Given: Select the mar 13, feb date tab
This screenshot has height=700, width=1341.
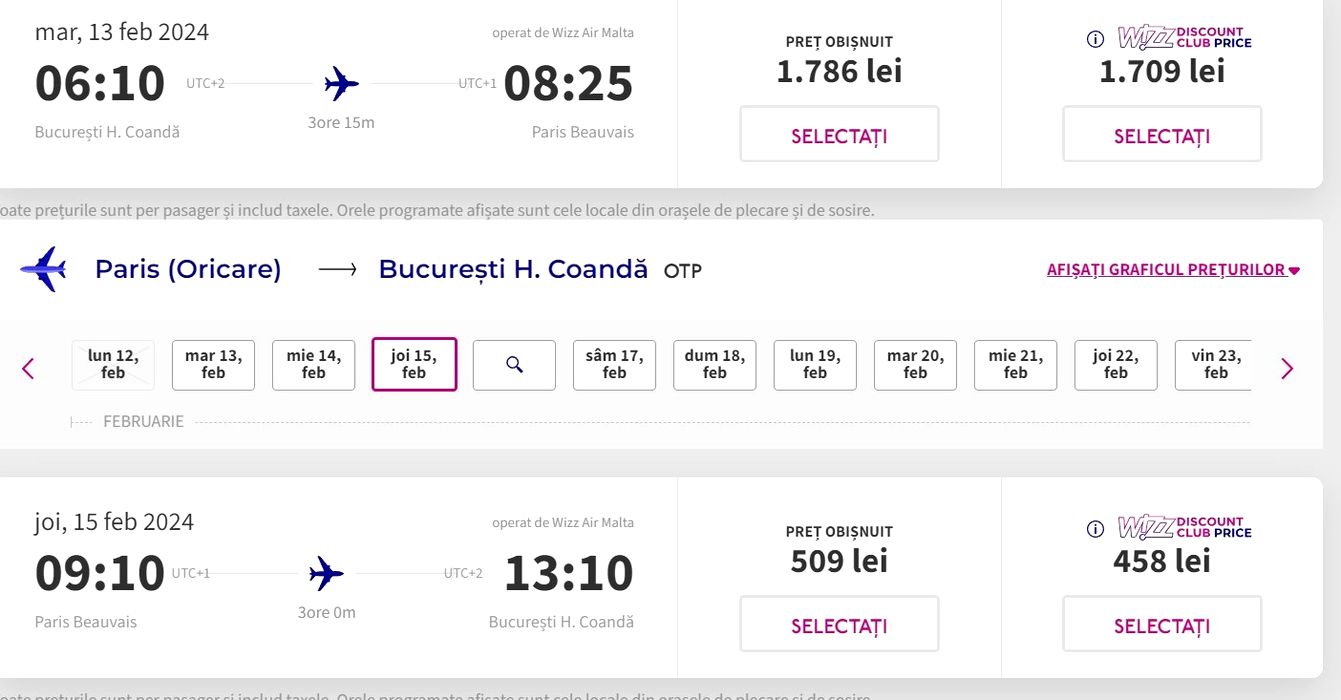Looking at the screenshot, I should point(213,365).
